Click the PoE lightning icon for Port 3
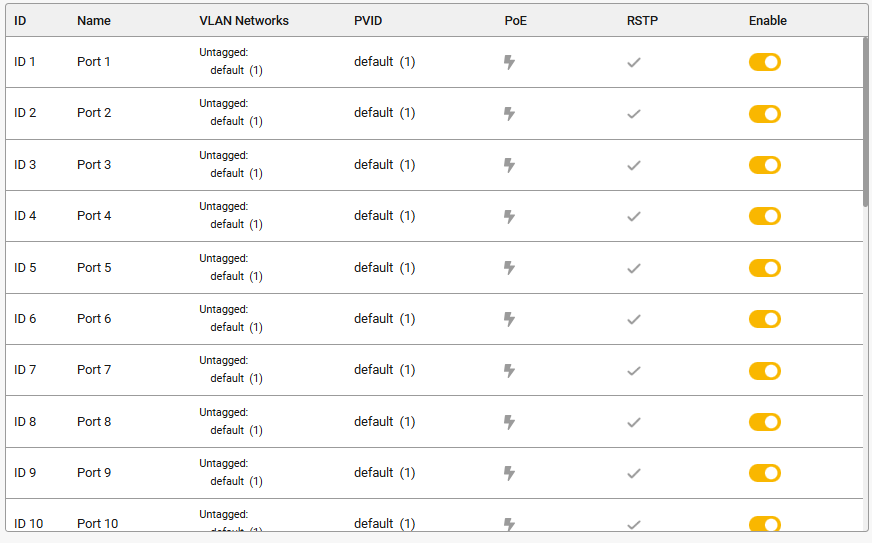The width and height of the screenshot is (872, 551). click(509, 165)
